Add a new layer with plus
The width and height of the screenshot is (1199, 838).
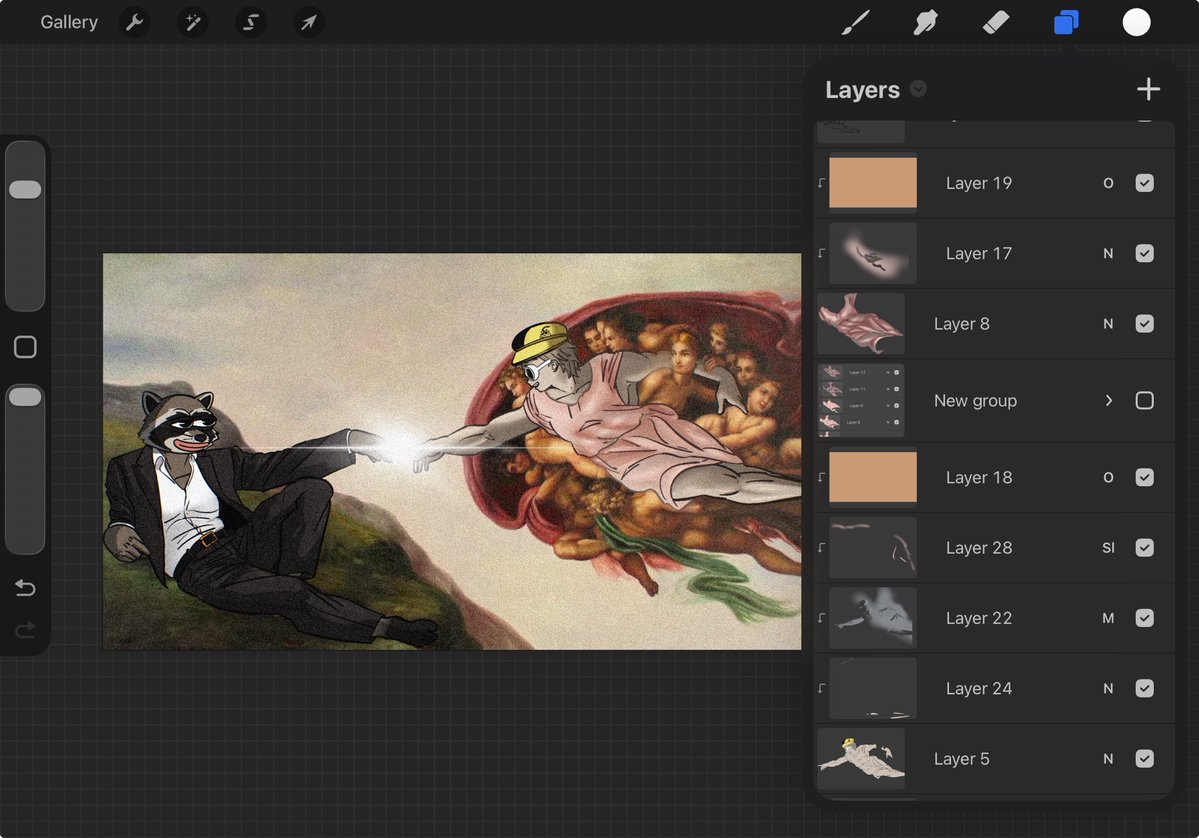pyautogui.click(x=1148, y=89)
